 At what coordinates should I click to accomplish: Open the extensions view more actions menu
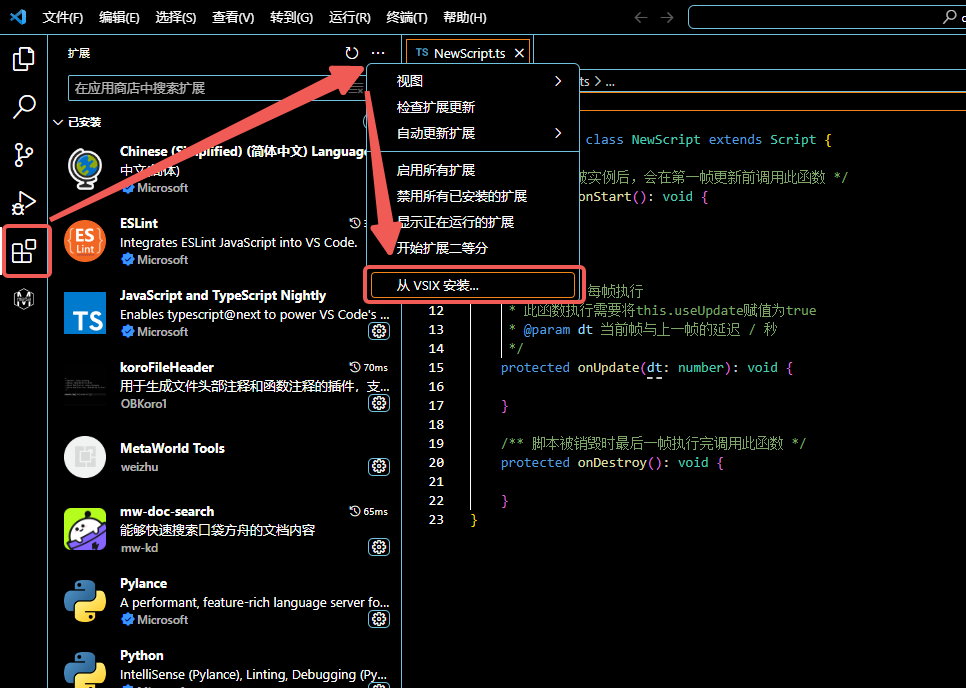tap(378, 53)
